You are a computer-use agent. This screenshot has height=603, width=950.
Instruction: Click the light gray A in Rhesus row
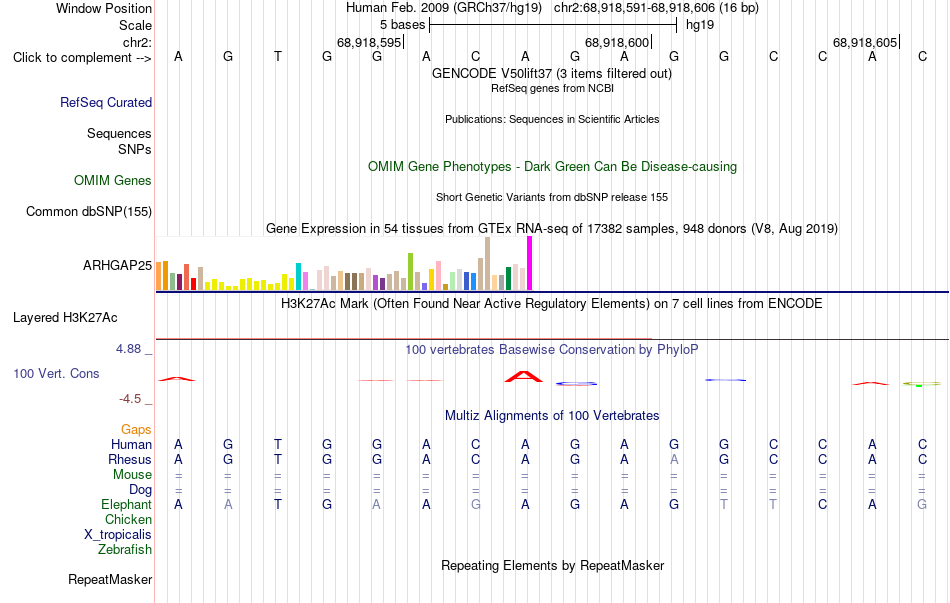click(674, 459)
